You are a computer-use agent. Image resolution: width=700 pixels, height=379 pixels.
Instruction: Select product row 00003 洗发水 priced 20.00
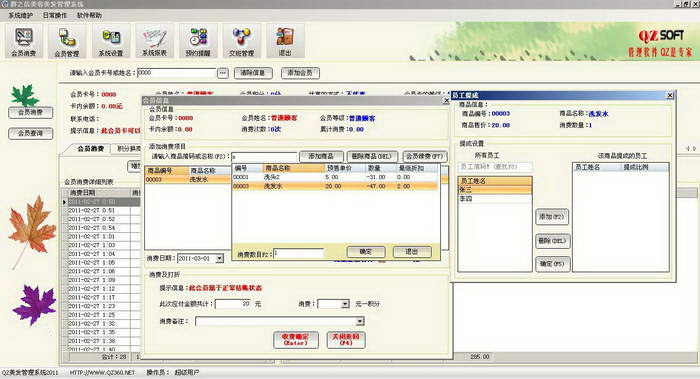click(x=335, y=186)
